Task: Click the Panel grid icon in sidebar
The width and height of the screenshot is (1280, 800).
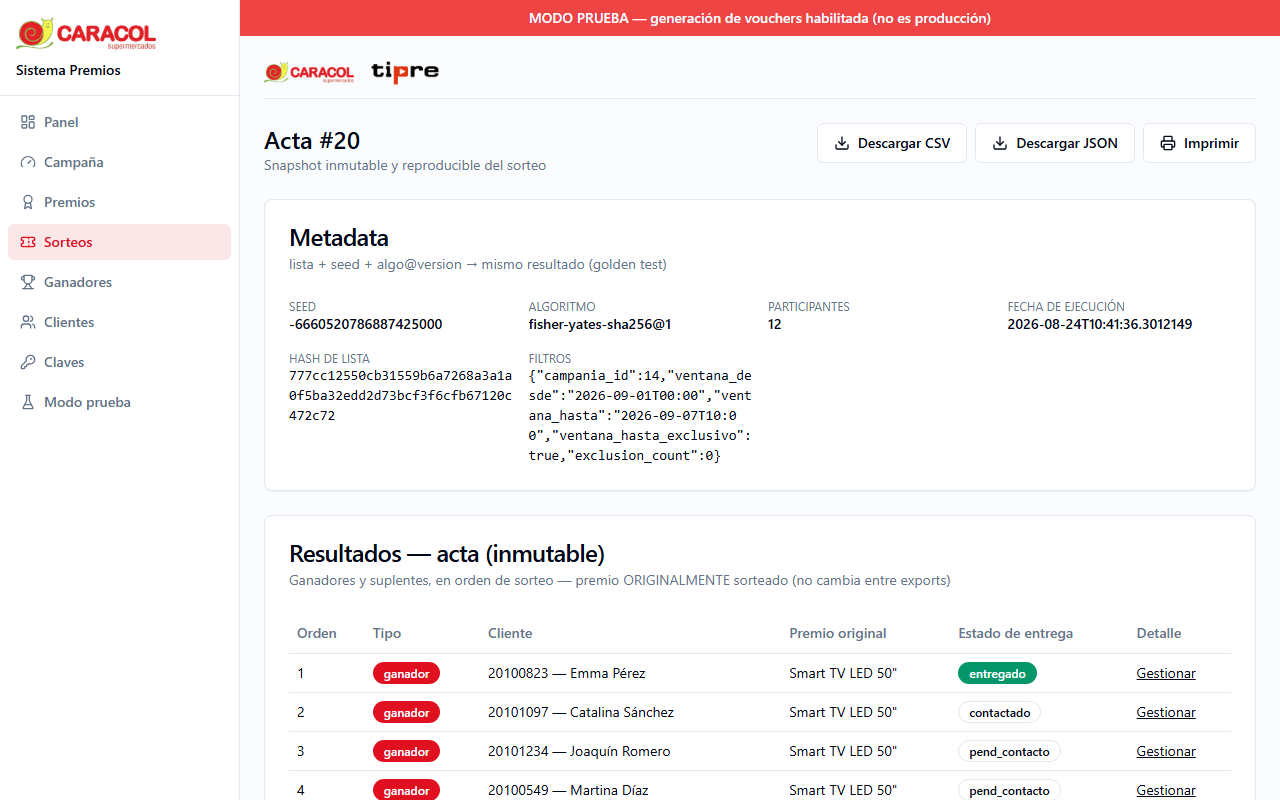Action: [28, 122]
